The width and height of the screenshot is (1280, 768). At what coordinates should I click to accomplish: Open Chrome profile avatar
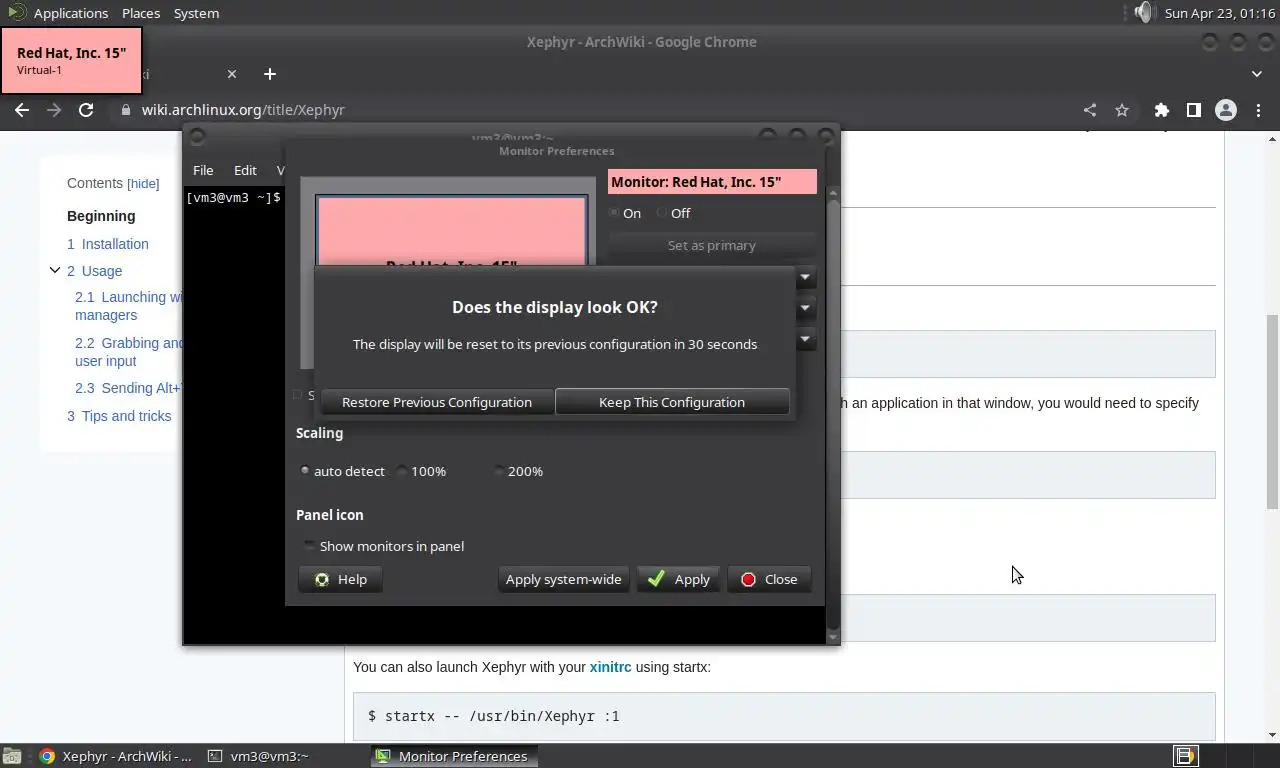click(x=1225, y=110)
